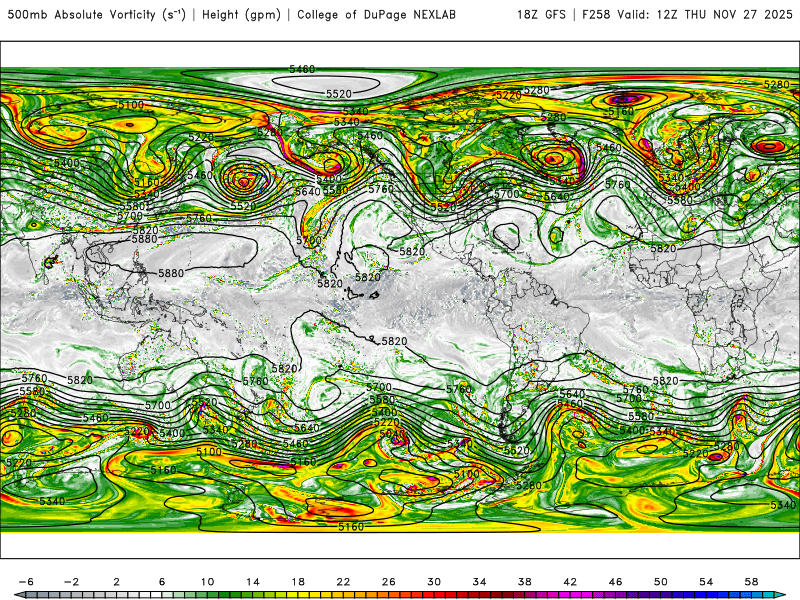Image resolution: width=800 pixels, height=600 pixels.
Task: Pick the yellow swatch below the 18 label
Action: [304, 595]
